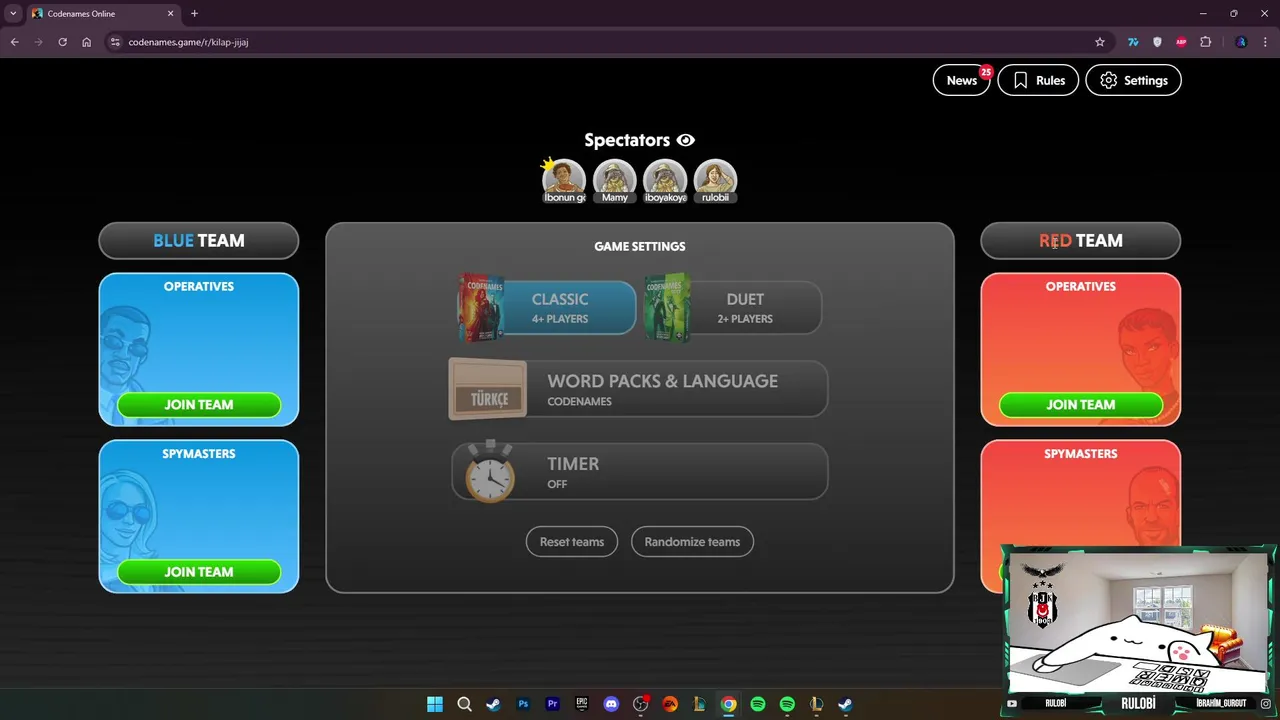1280x720 pixels.
Task: Choose the Classic 4+ players mode
Action: [547, 307]
